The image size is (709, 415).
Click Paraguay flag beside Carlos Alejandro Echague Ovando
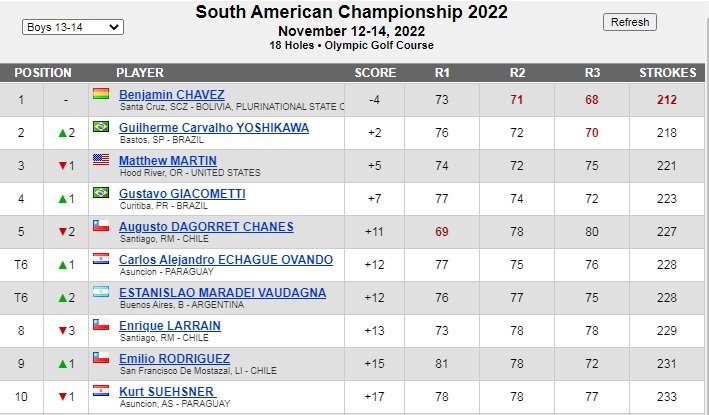[101, 259]
